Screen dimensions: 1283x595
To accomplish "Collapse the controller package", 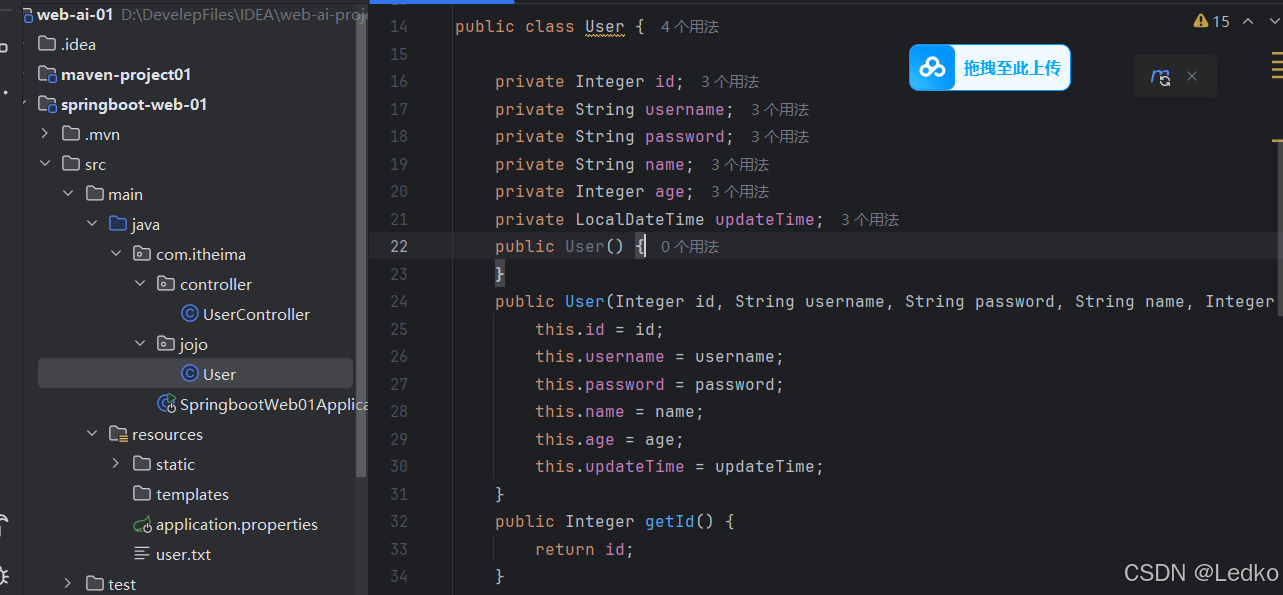I will click(x=140, y=284).
